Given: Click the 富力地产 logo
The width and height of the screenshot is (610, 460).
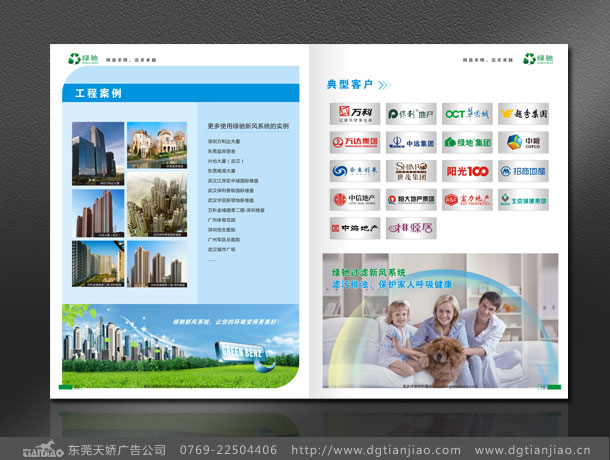Looking at the screenshot, I should pos(467,200).
